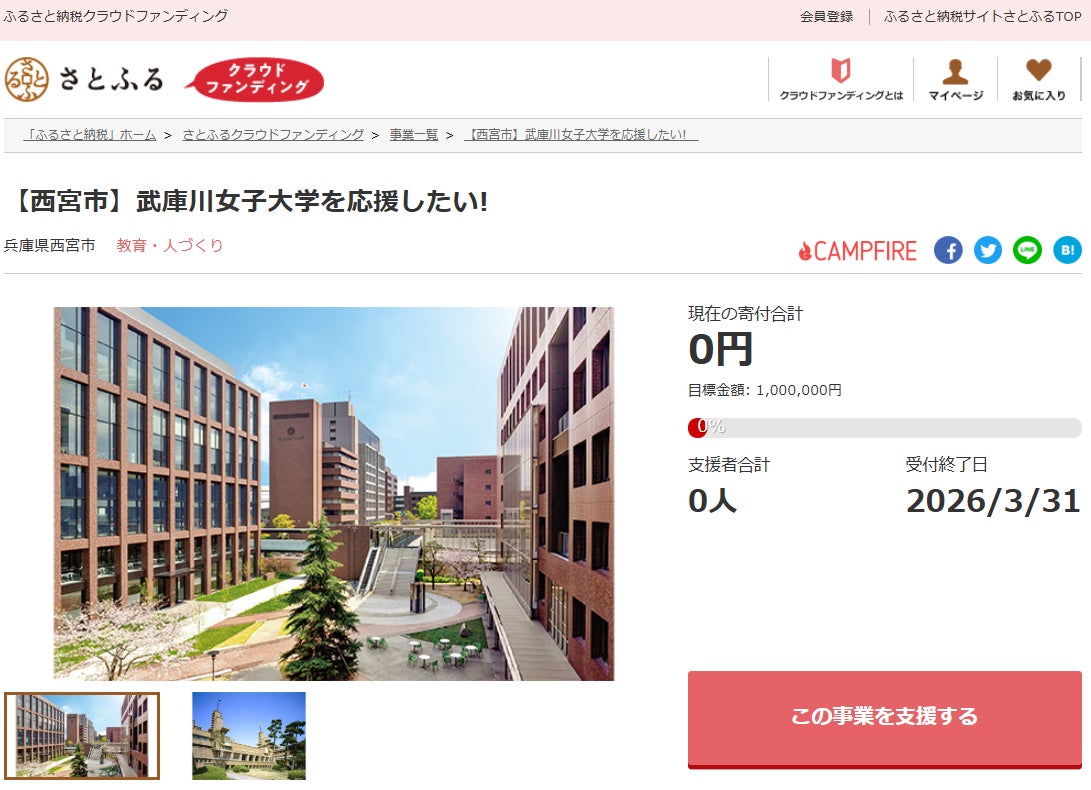
Task: Go to ふるさと納税サイトさとふるTOP link
Action: pyautogui.click(x=982, y=16)
